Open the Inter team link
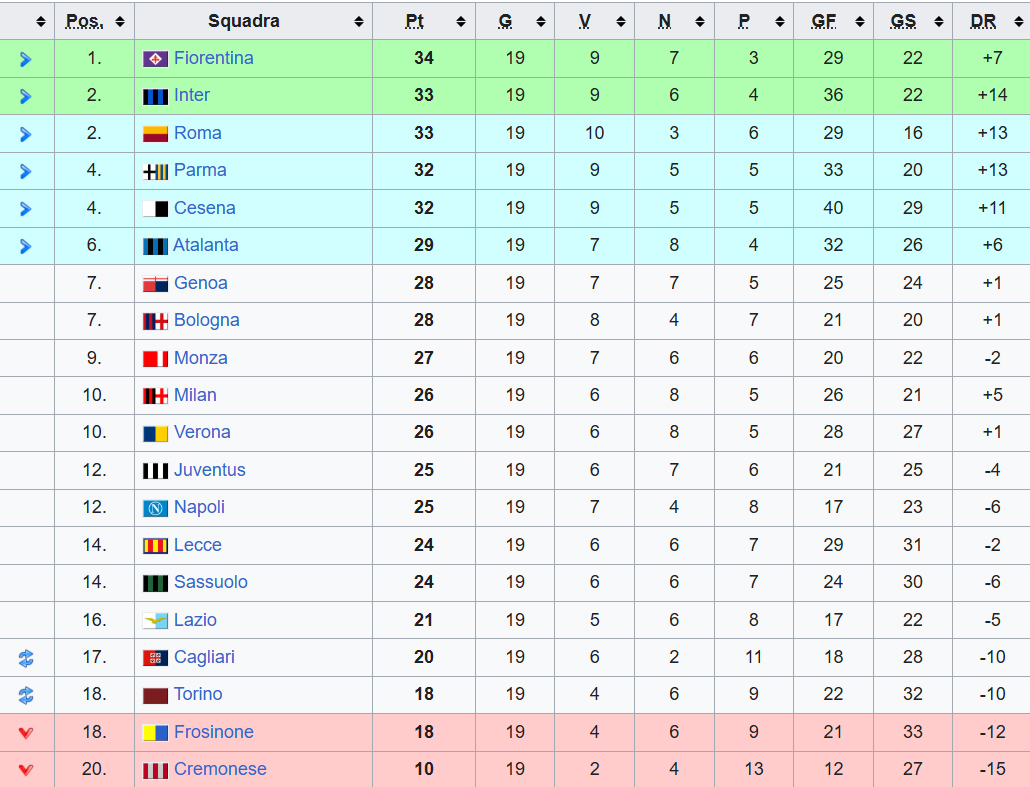 tap(192, 96)
